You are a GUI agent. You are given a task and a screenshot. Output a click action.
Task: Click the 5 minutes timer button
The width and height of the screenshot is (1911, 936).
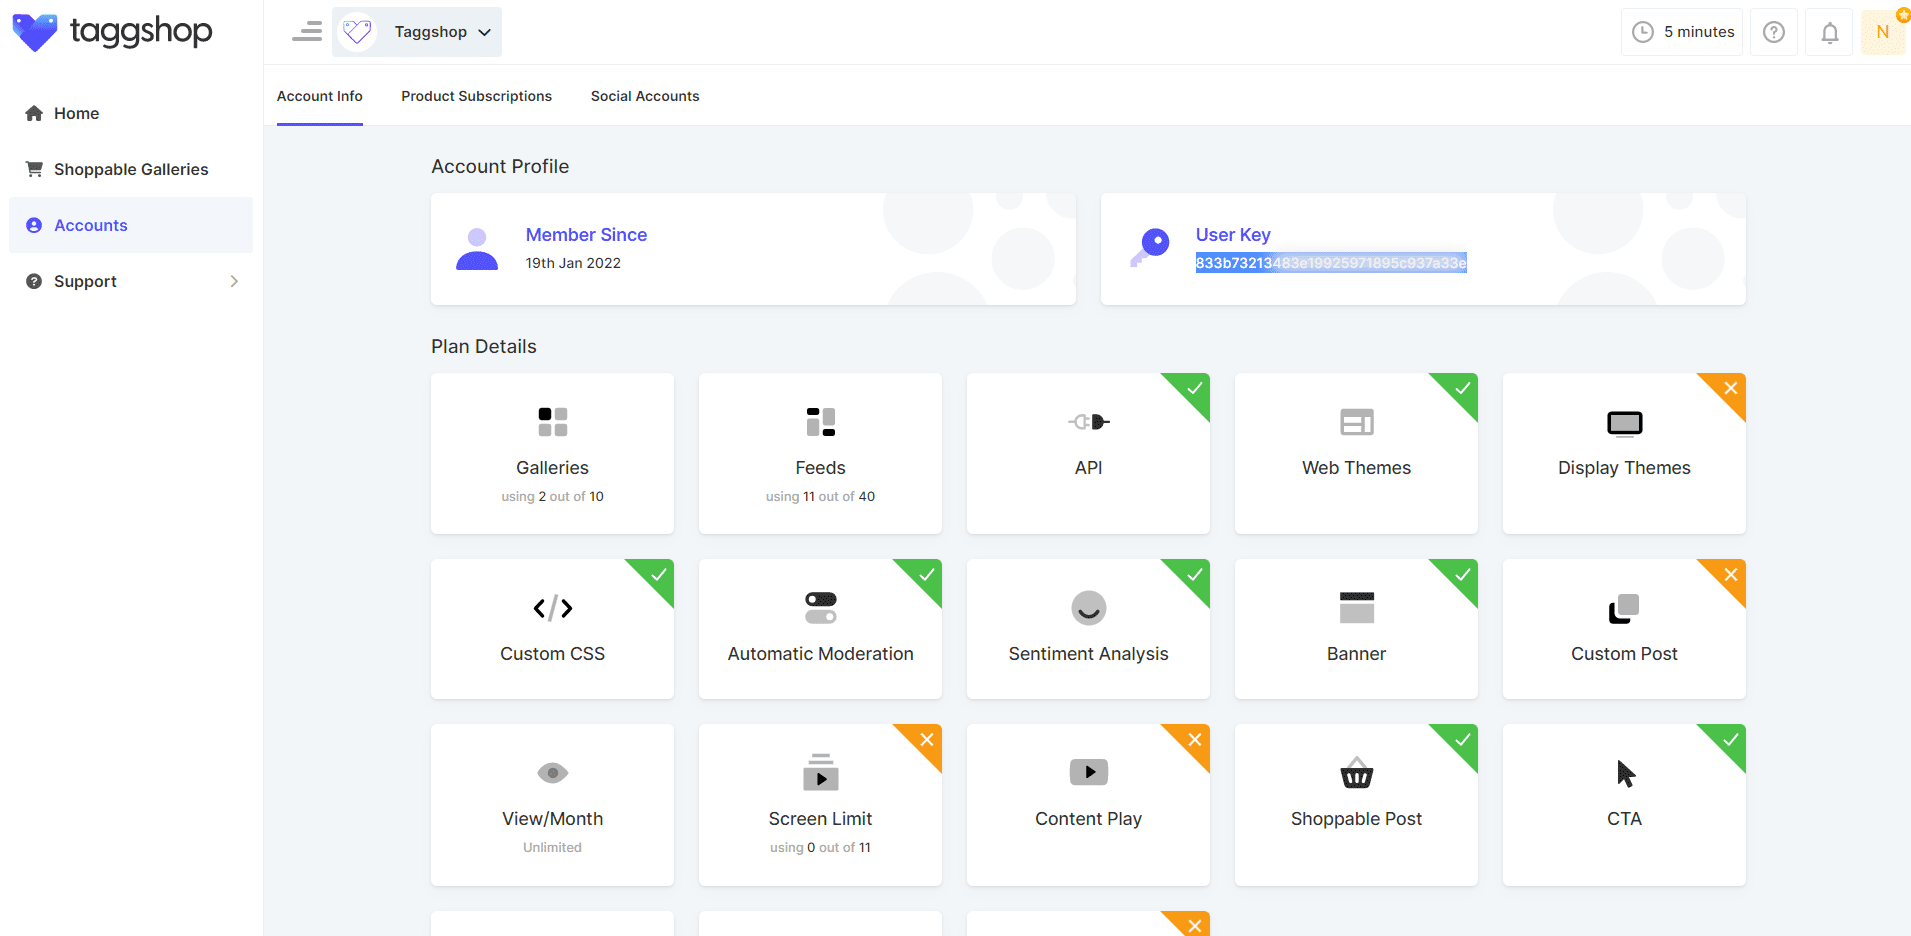pos(1682,32)
